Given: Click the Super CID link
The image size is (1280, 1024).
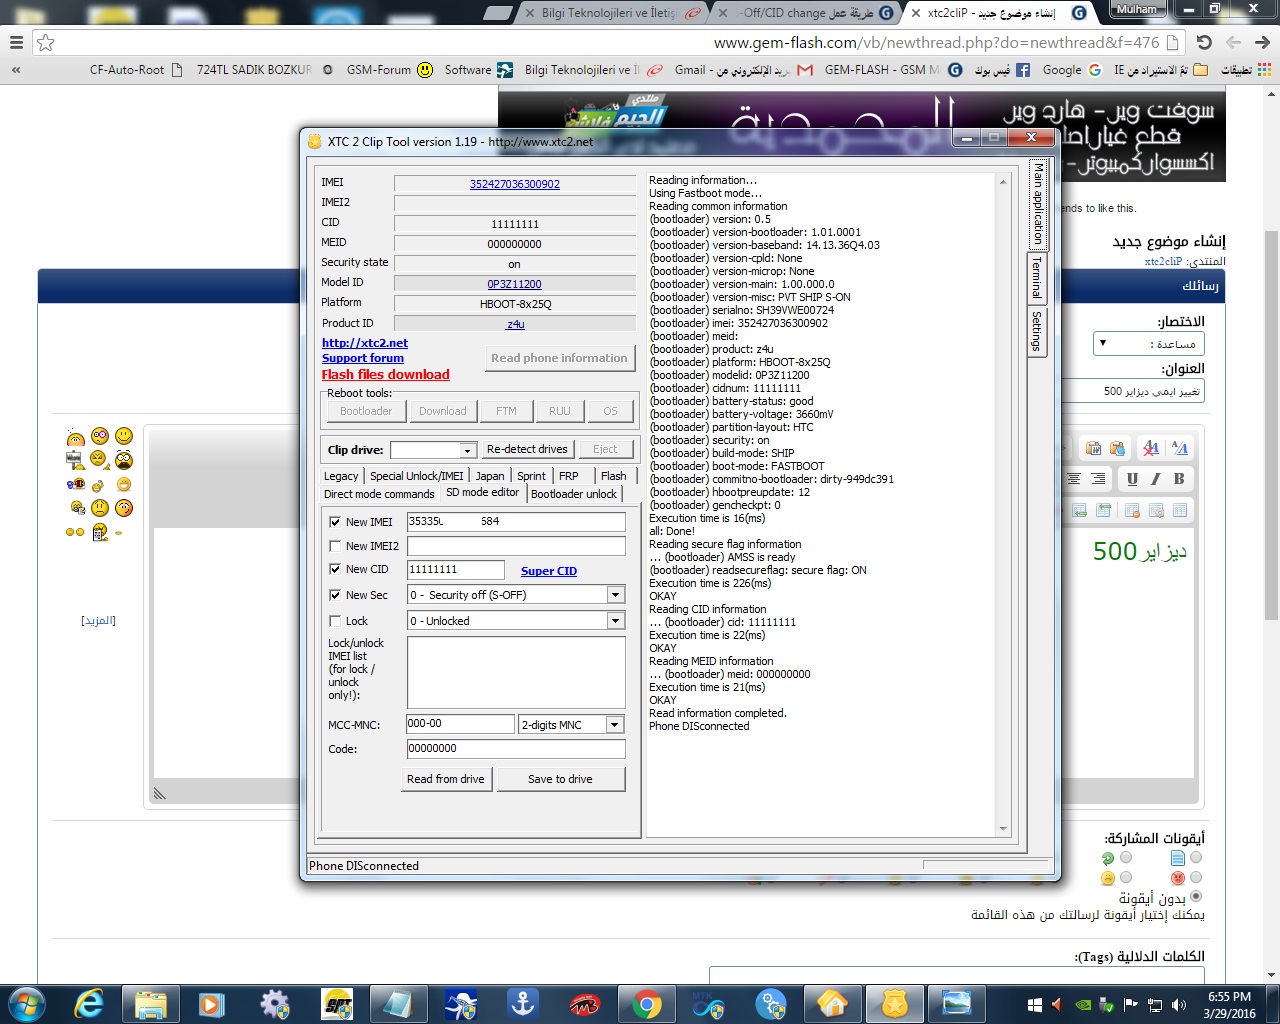Looking at the screenshot, I should pos(549,571).
